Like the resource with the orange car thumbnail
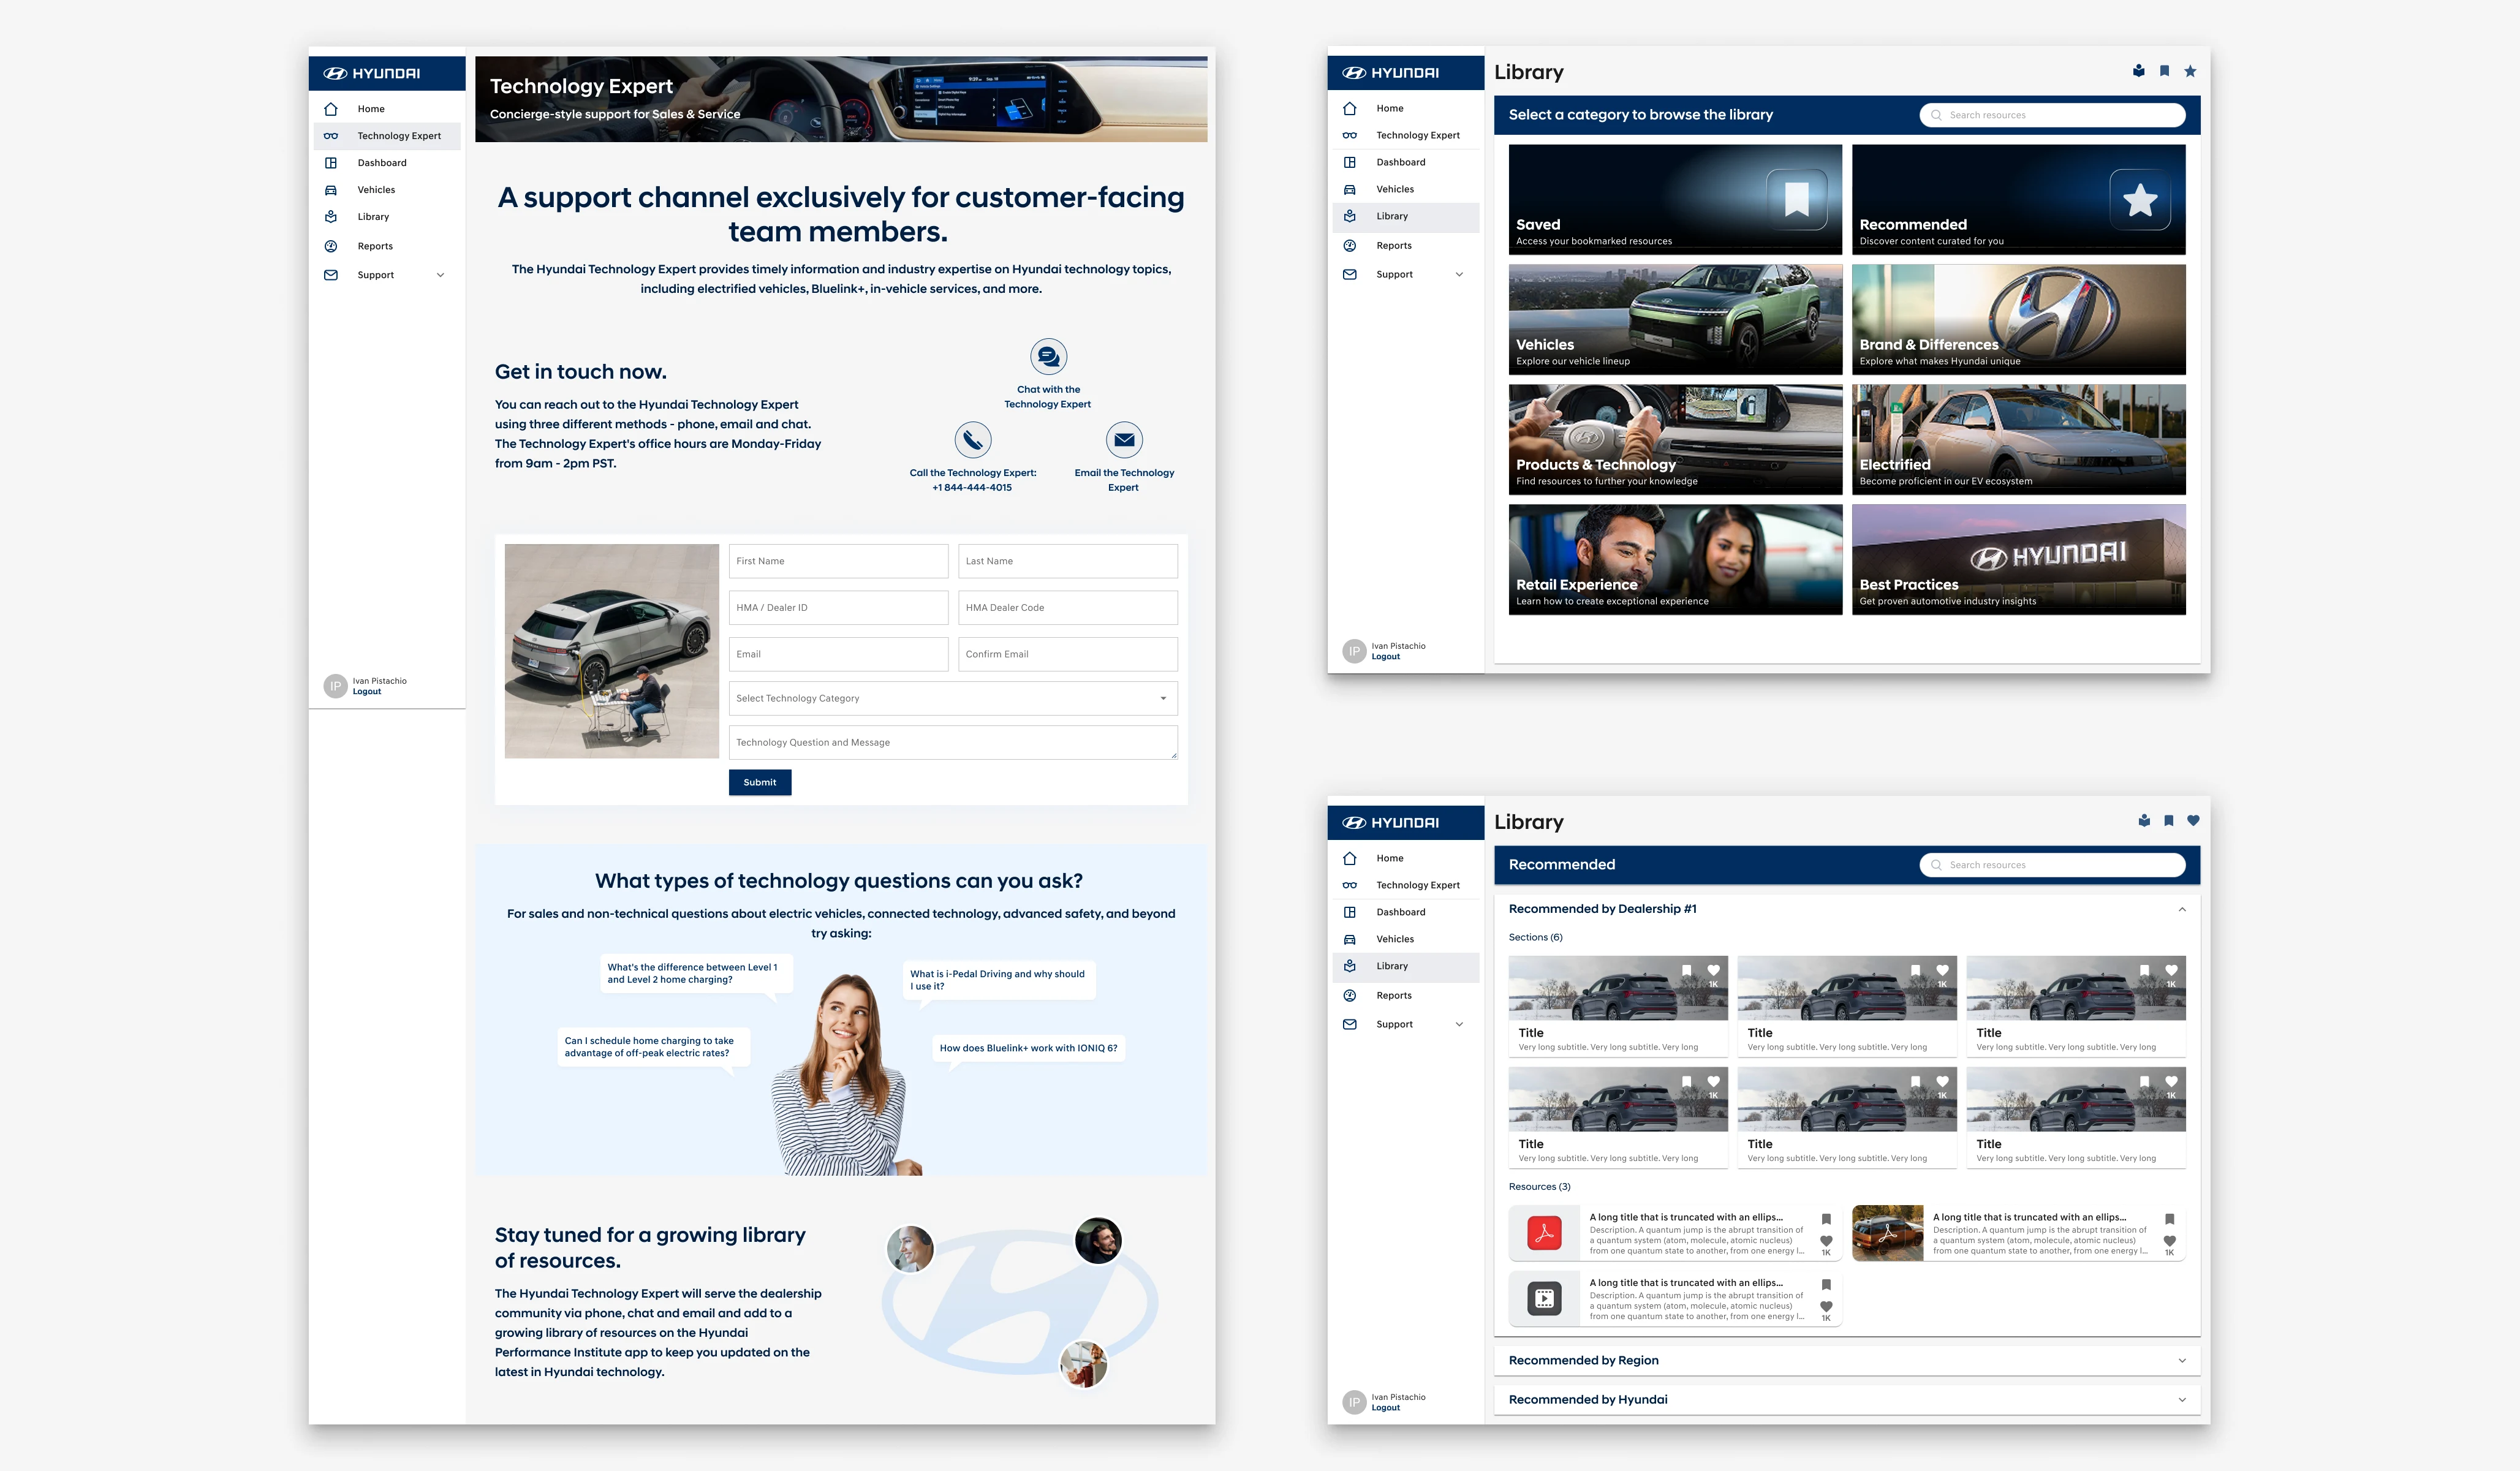2520x1471 pixels. (2169, 1241)
